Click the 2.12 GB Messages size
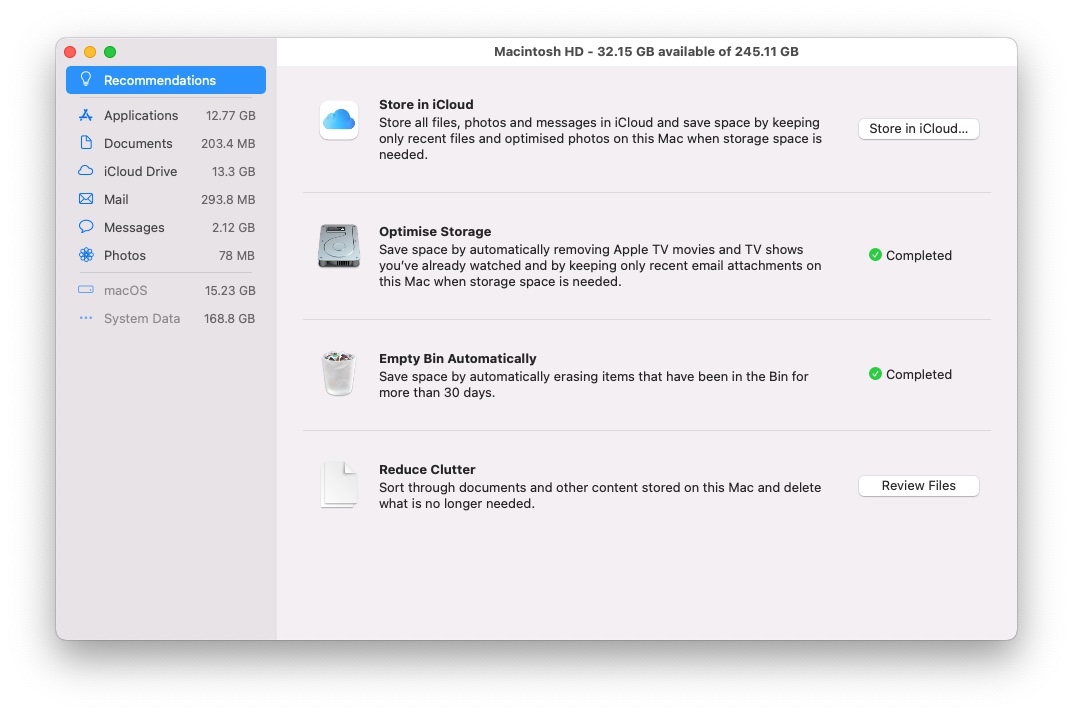 233,228
